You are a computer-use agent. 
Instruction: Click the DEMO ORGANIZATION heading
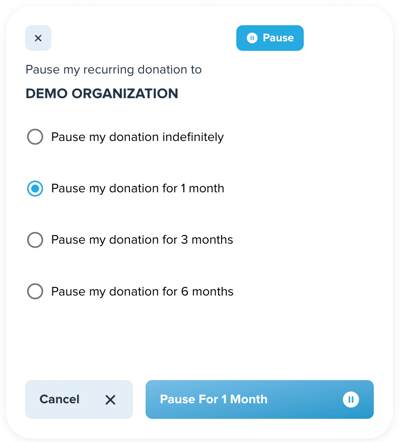102,93
